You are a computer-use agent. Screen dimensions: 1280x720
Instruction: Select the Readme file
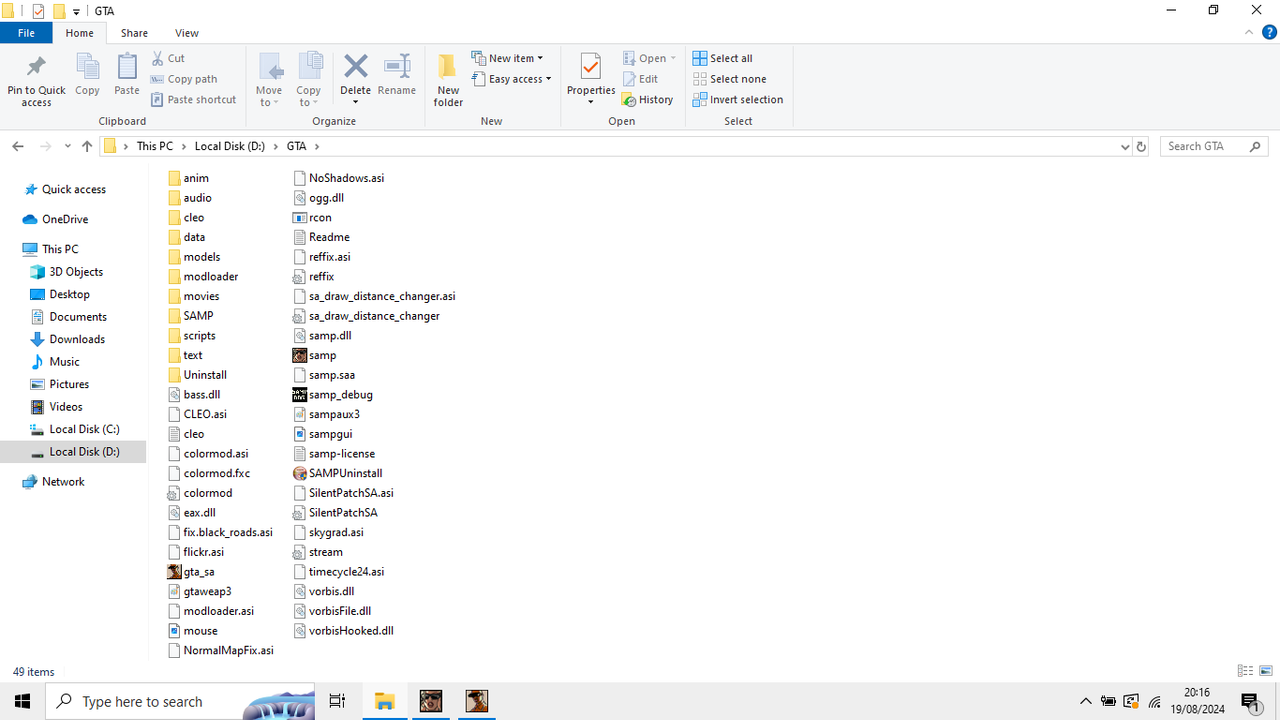click(321, 237)
